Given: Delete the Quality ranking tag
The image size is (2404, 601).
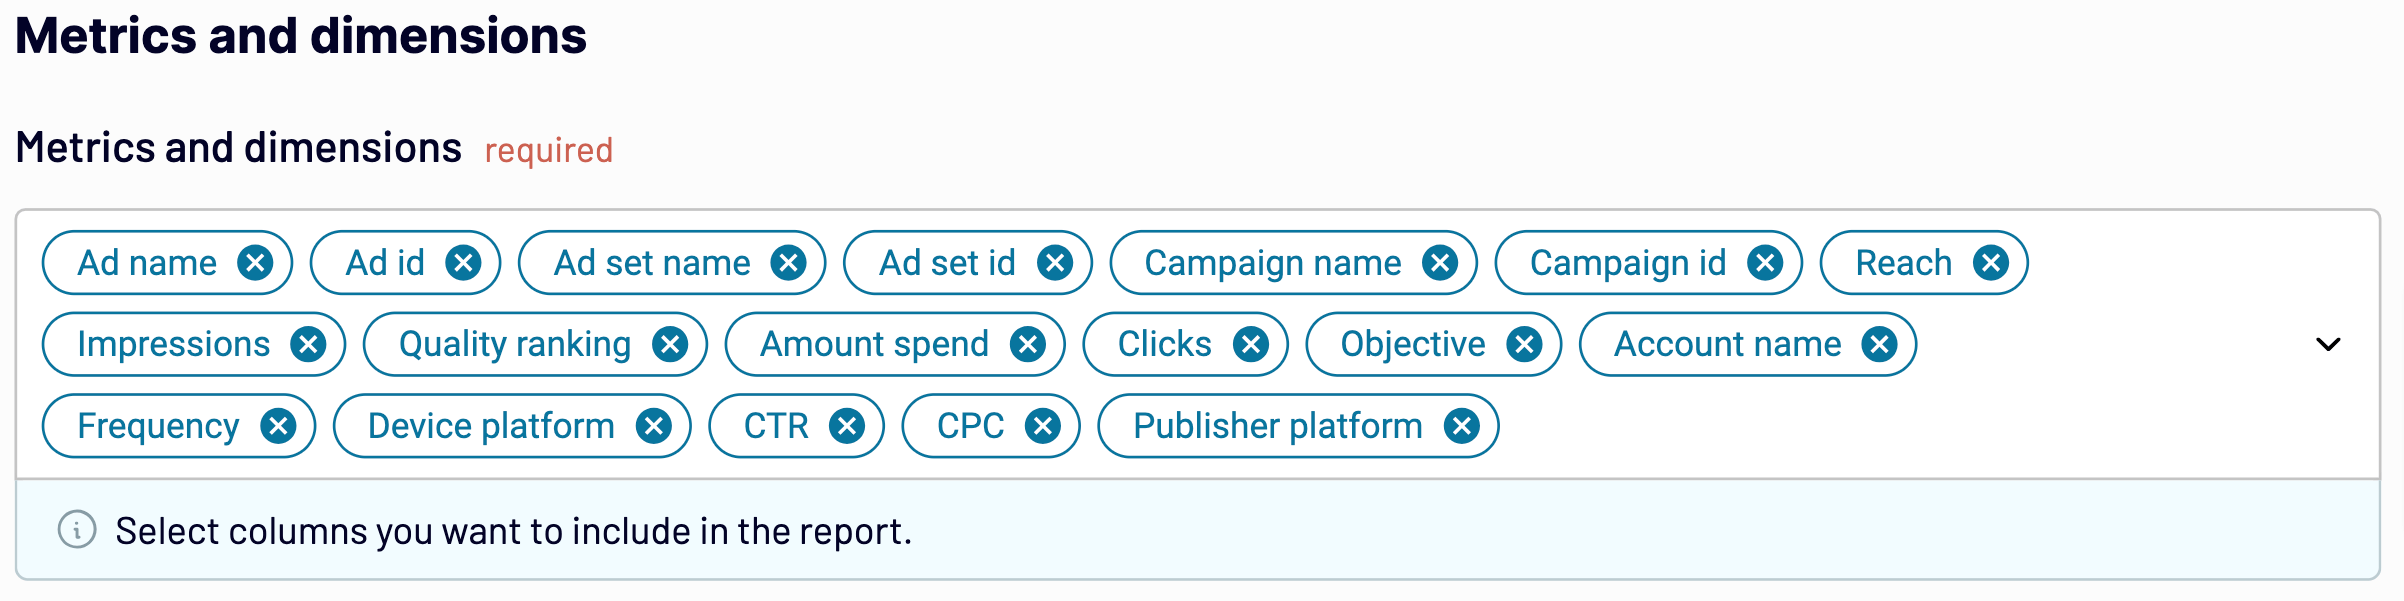Looking at the screenshot, I should (670, 345).
